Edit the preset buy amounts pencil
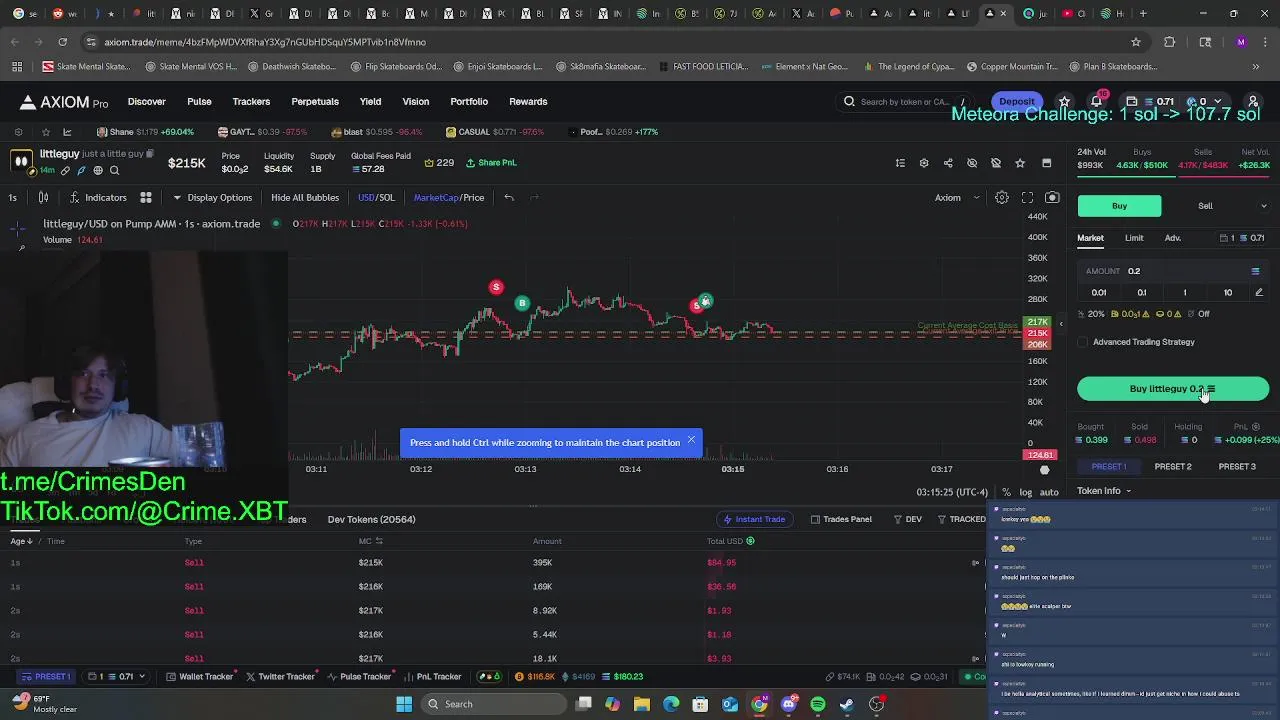Image resolution: width=1280 pixels, height=720 pixels. click(1259, 292)
